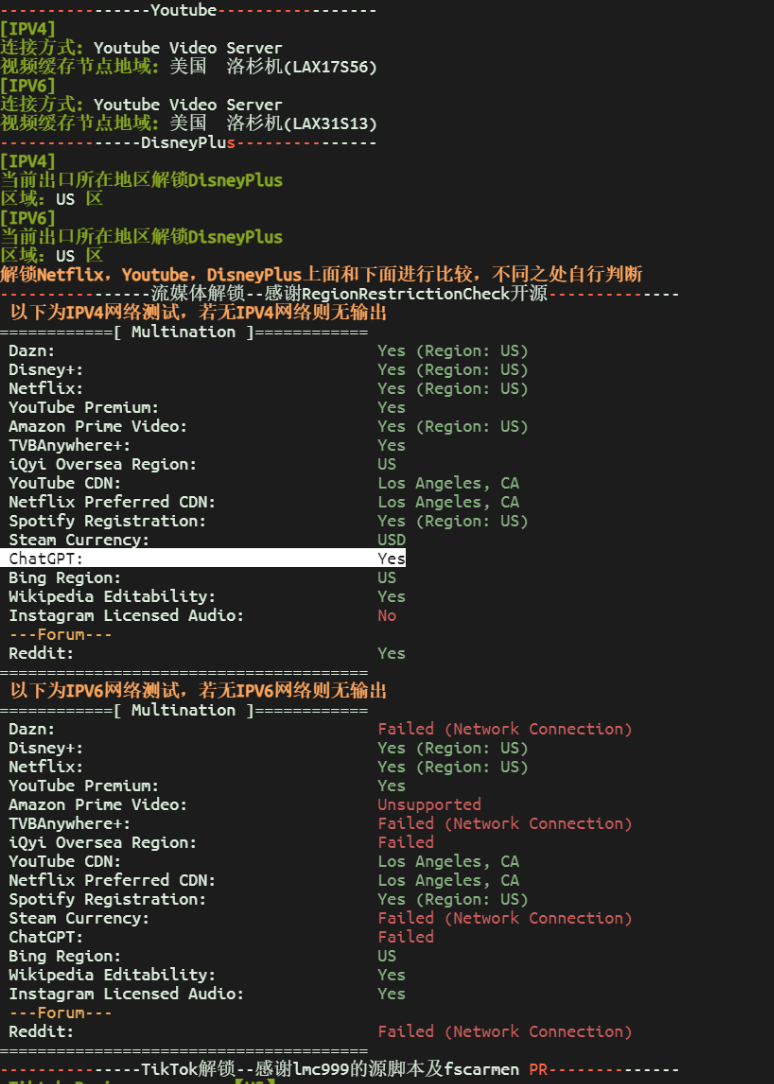
Task: Click YouTube Premium: Yes in IPV4 test
Action: tap(207, 407)
